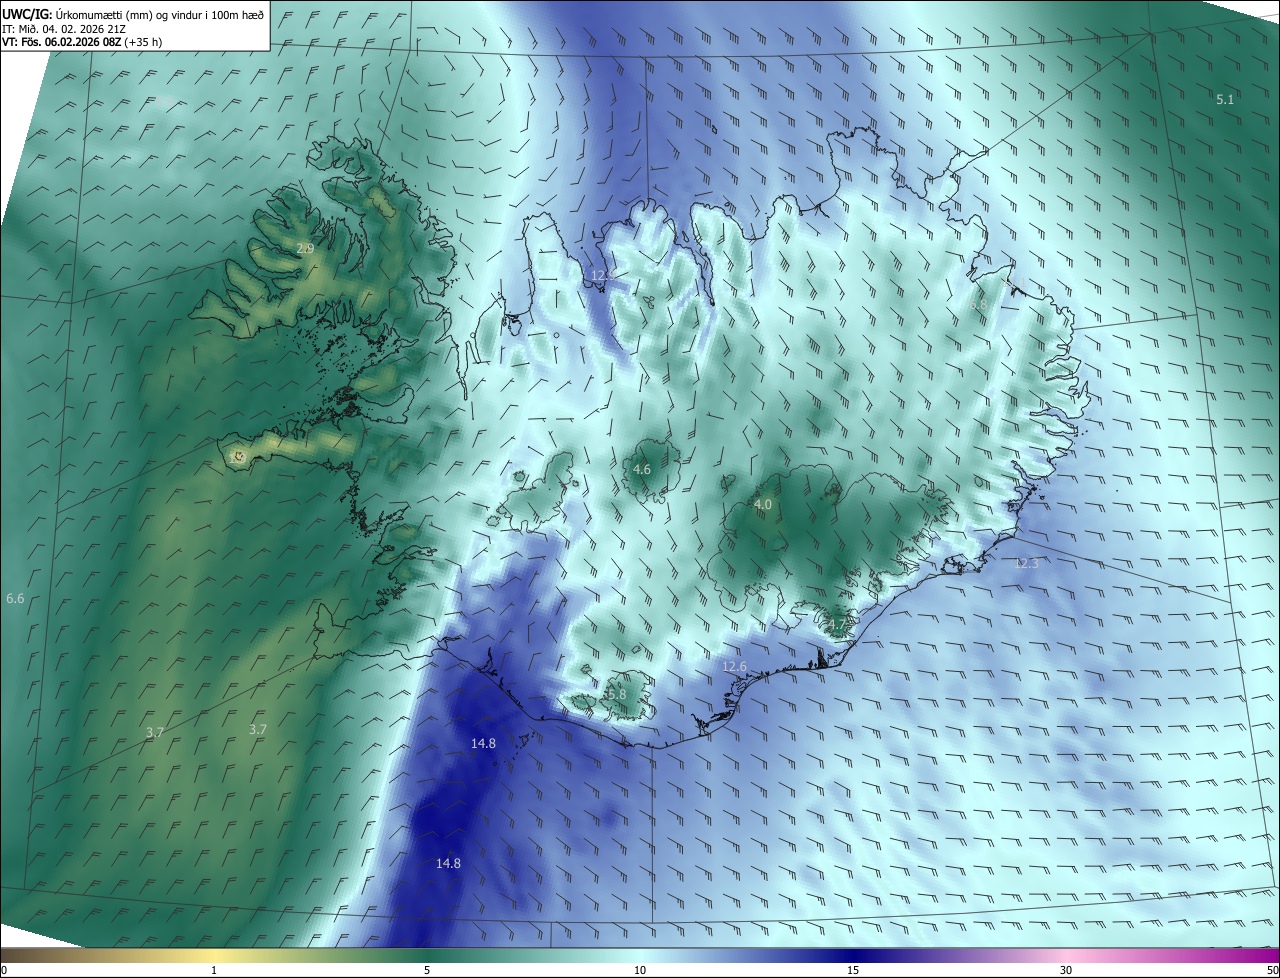Select the 'IT: Mið. 04. 02. 2026 21Z' line

[x=64, y=28]
